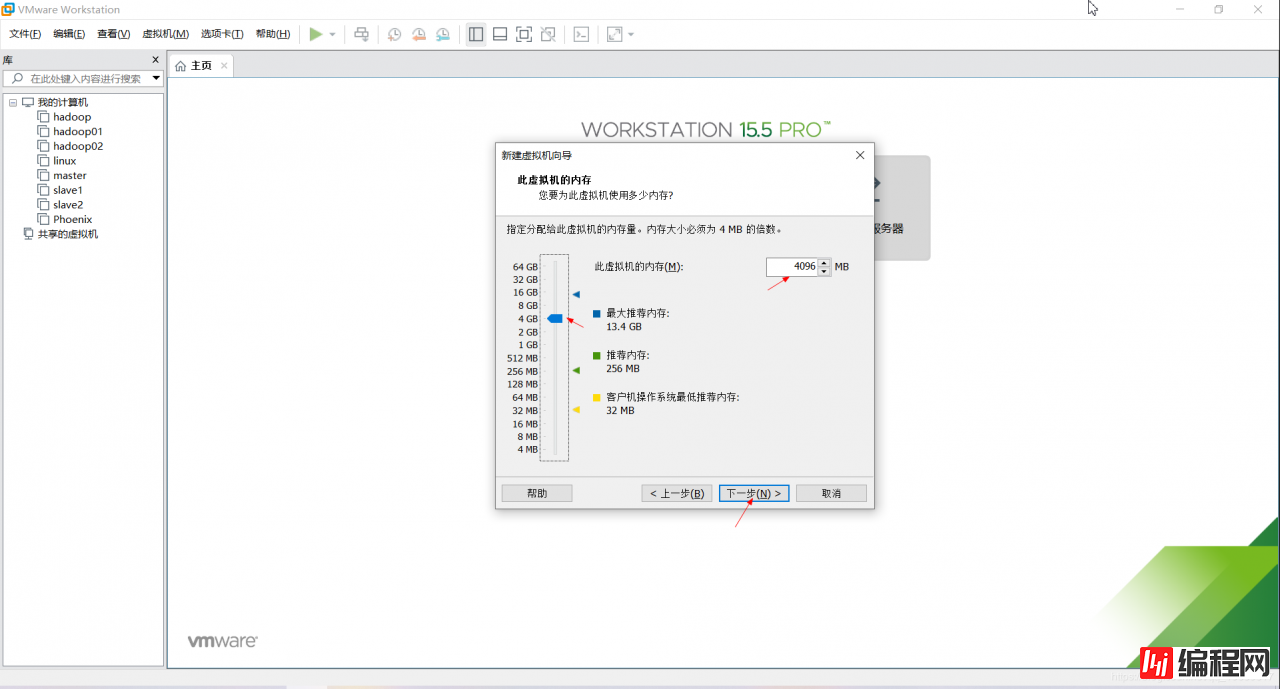Close the 新建虚拟机向导 dialog

pyautogui.click(x=859, y=155)
